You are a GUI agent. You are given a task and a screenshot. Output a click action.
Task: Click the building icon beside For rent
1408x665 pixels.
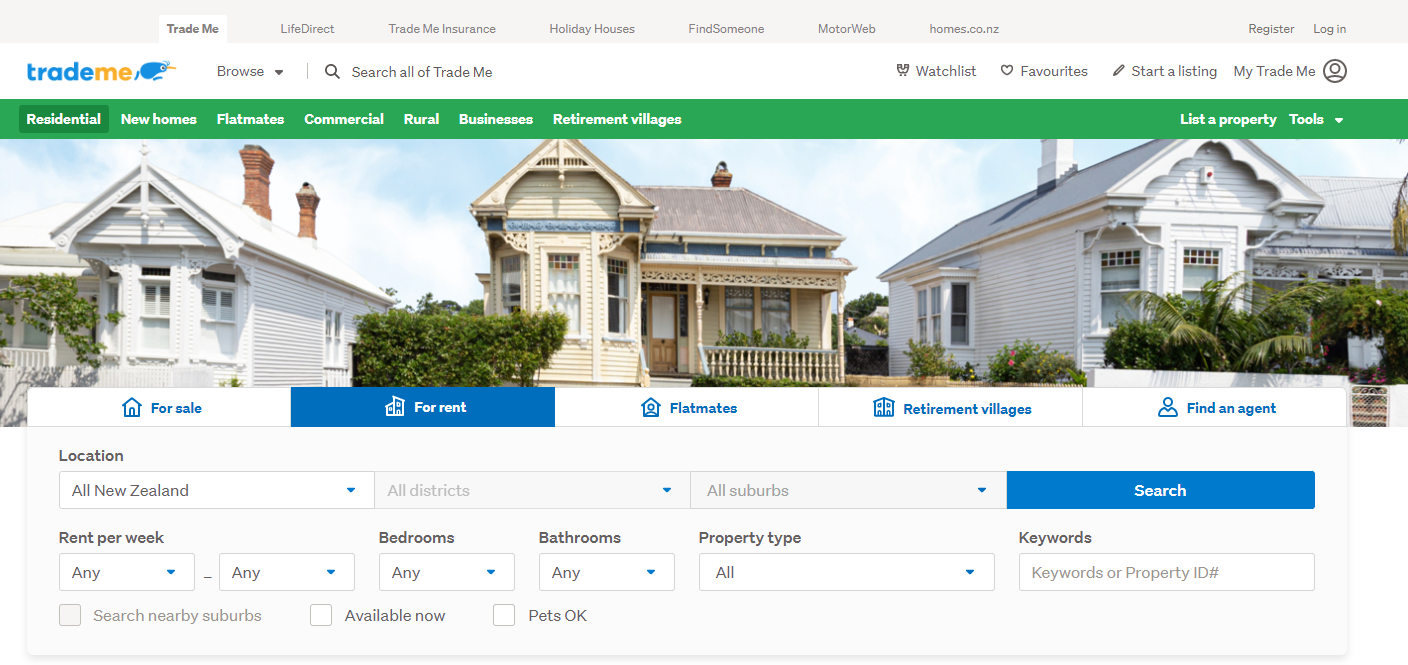pyautogui.click(x=395, y=407)
